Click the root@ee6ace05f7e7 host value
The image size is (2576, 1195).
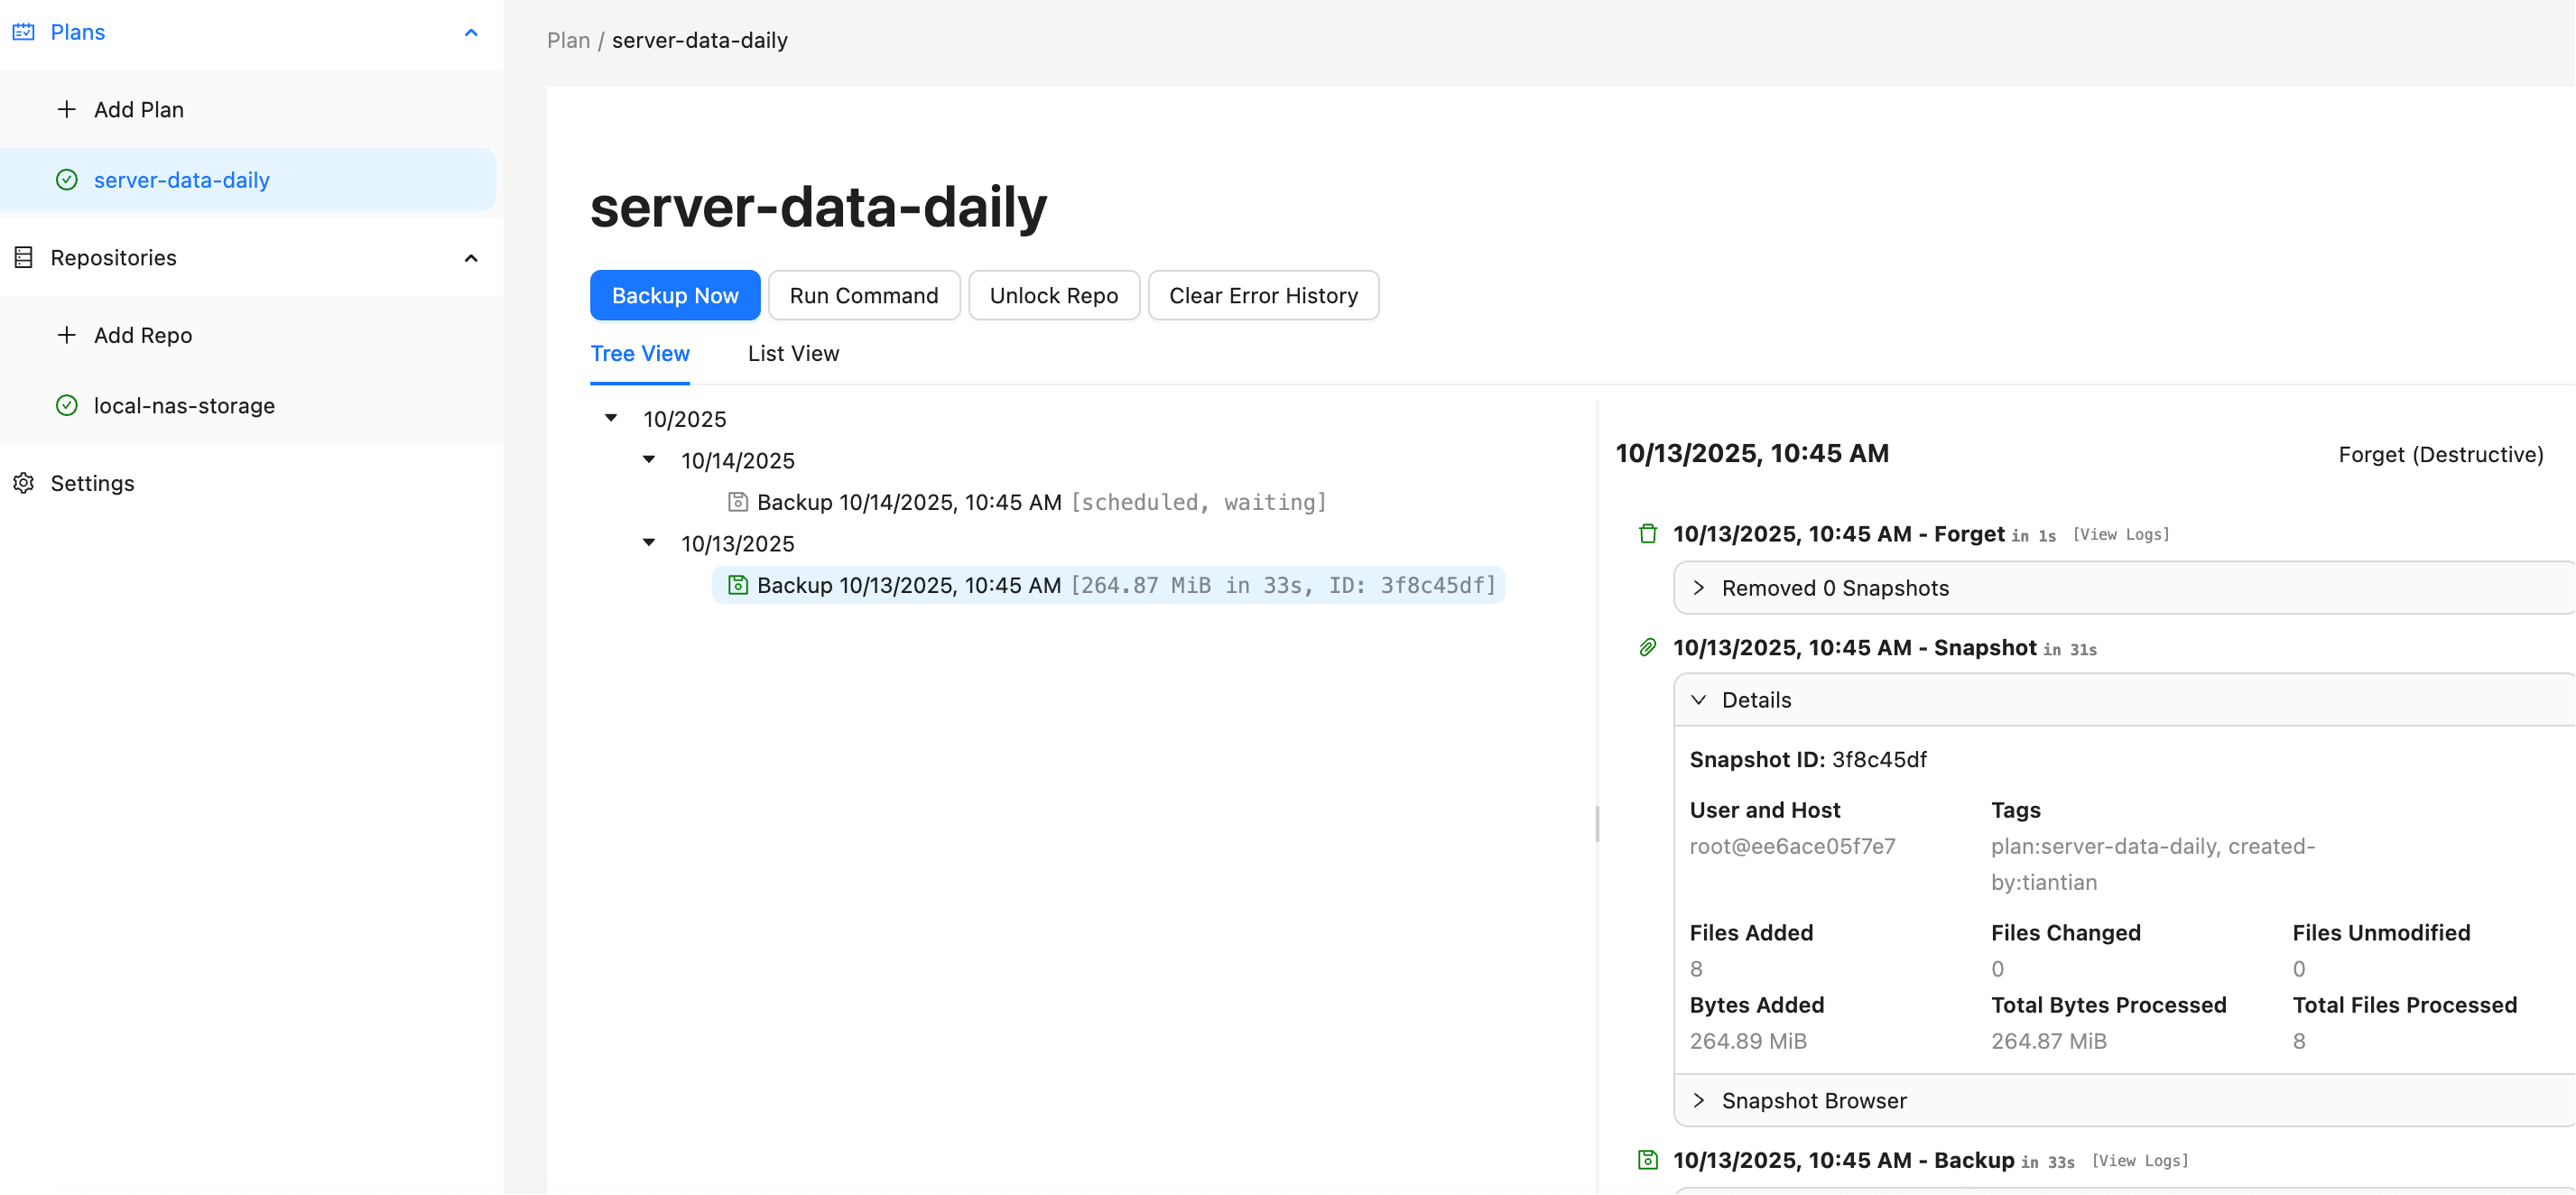point(1792,846)
